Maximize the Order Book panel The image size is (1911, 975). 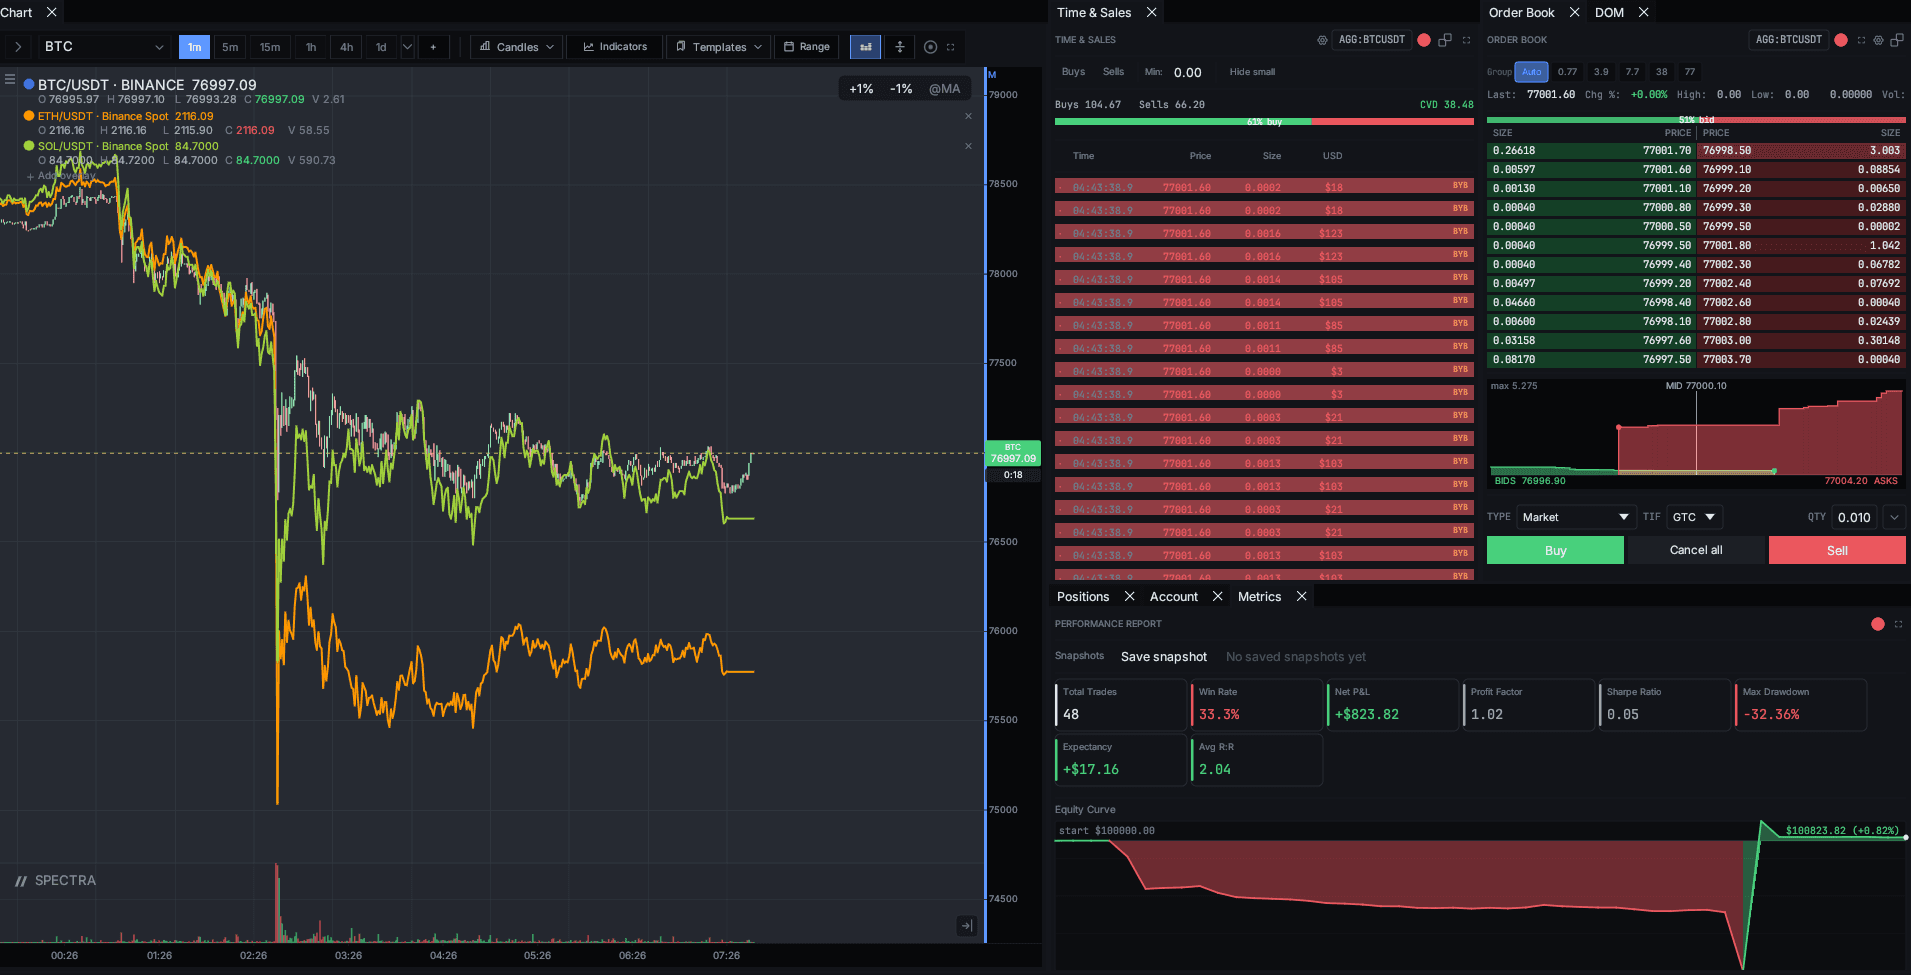point(1861,40)
